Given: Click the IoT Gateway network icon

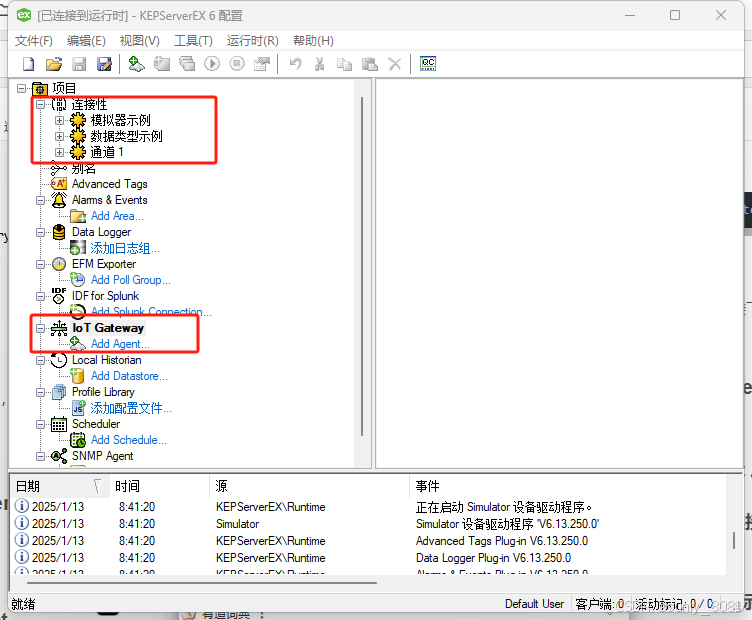Looking at the screenshot, I should click(x=59, y=328).
